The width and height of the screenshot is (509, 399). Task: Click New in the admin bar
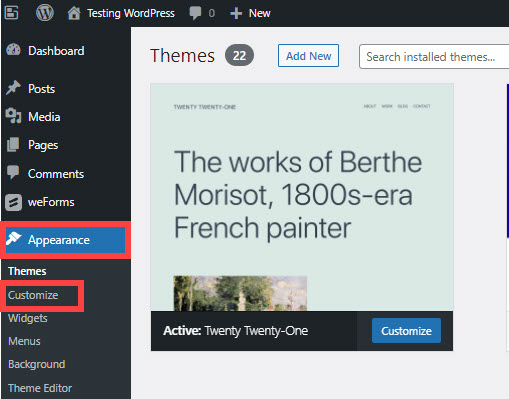pyautogui.click(x=259, y=13)
